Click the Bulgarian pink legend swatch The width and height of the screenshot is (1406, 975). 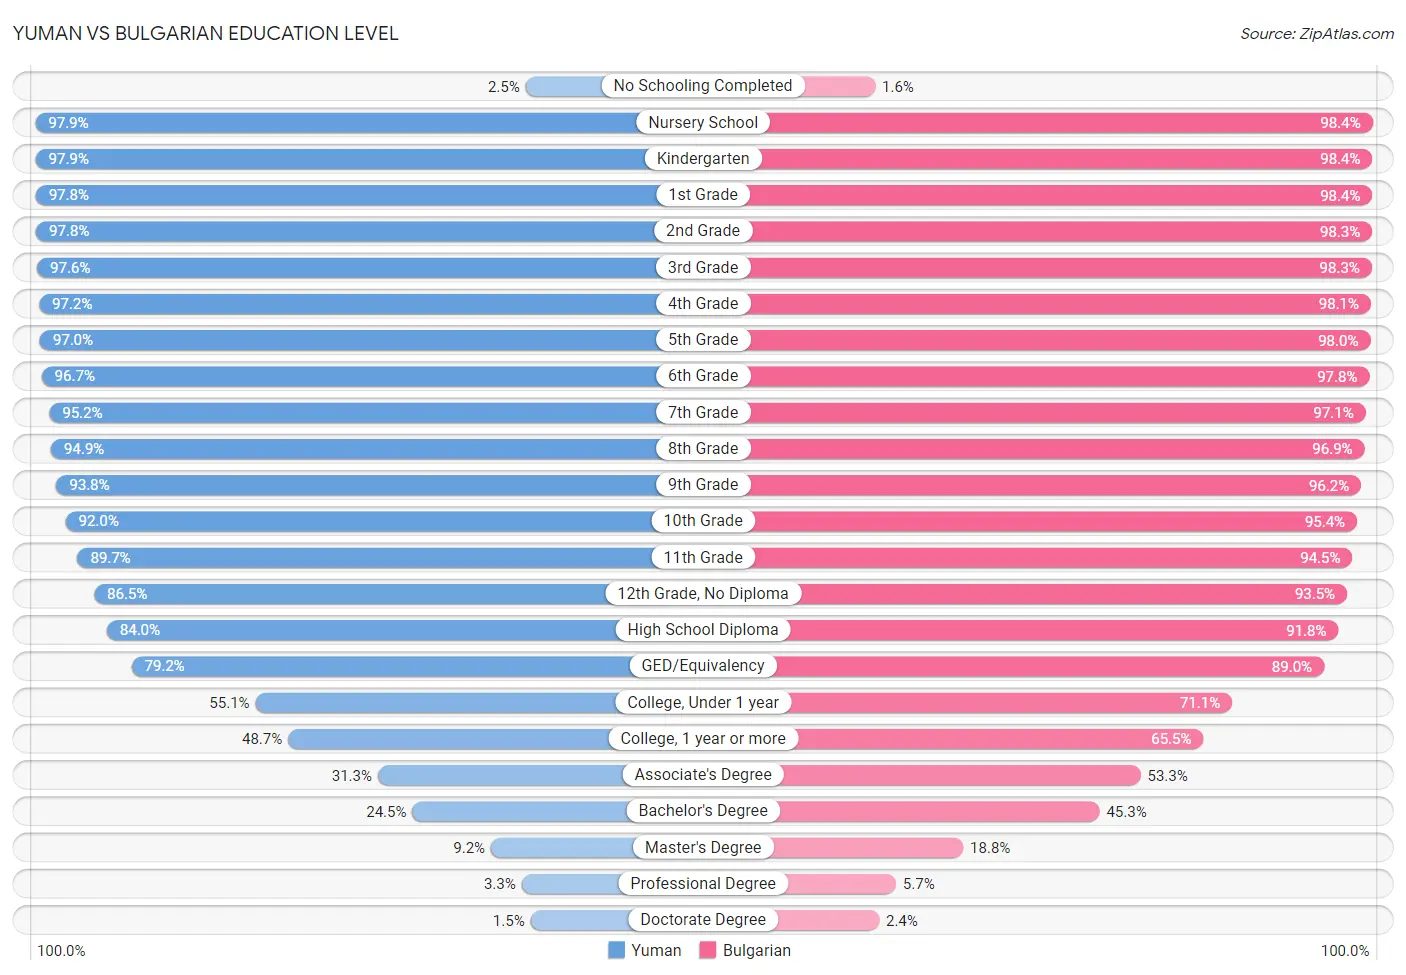tap(708, 950)
